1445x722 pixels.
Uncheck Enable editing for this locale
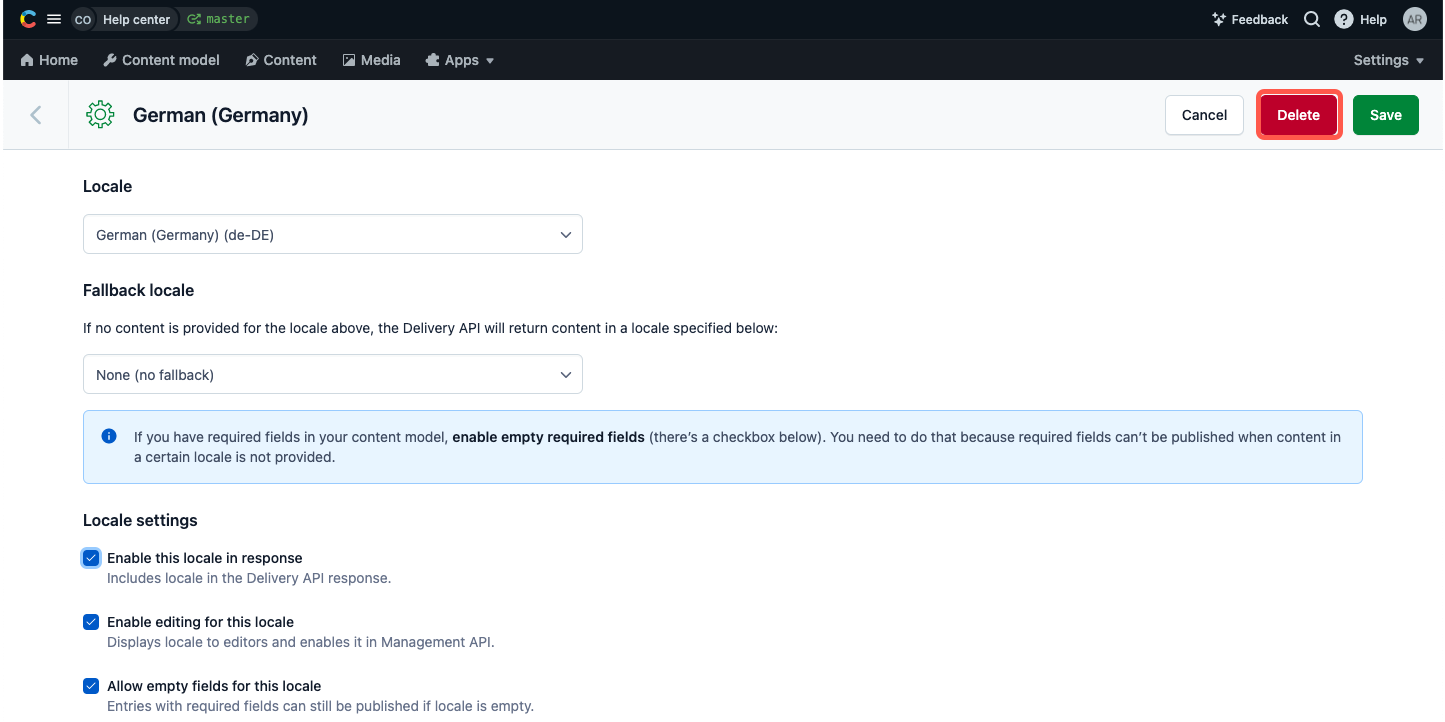pos(91,621)
